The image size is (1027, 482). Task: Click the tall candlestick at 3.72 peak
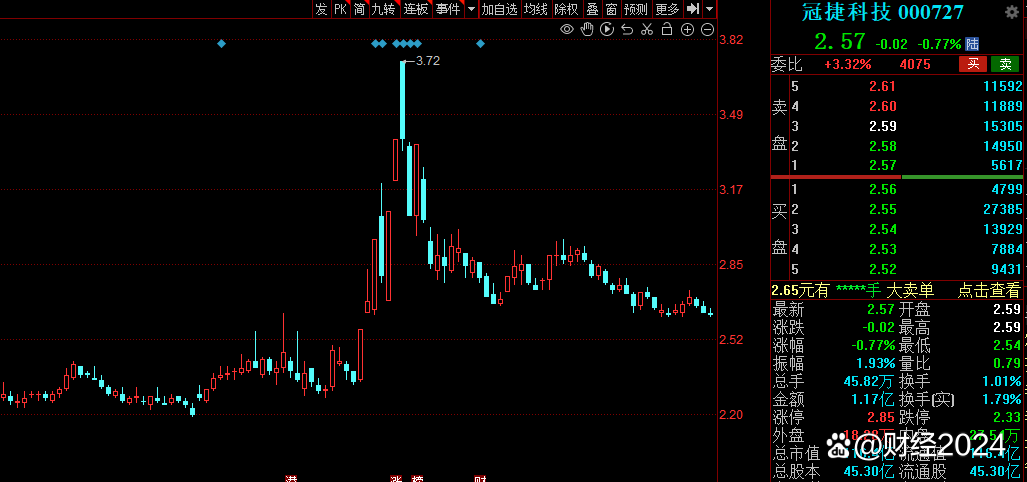(403, 105)
